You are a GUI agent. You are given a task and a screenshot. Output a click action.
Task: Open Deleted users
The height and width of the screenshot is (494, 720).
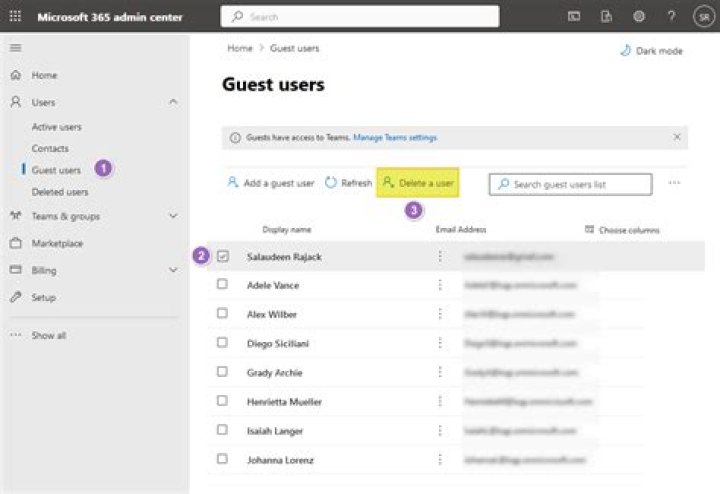click(x=60, y=192)
